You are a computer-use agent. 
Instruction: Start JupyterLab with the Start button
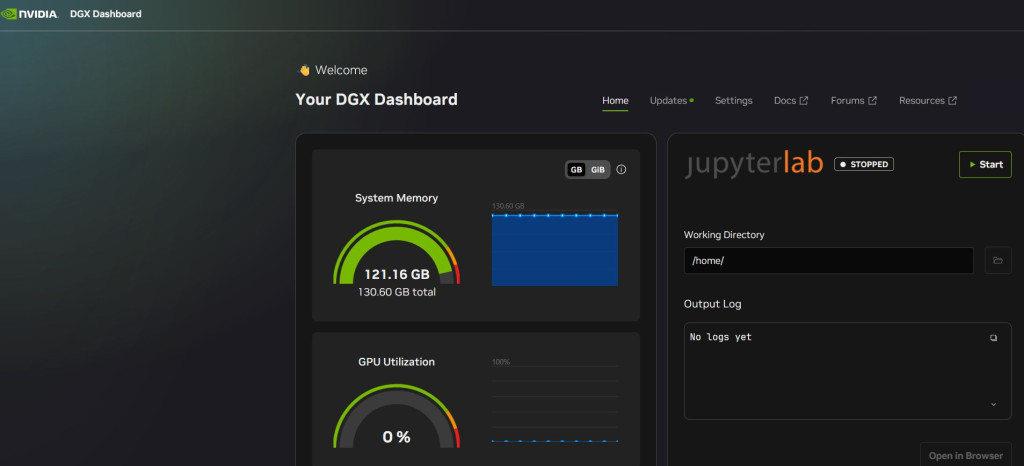click(x=985, y=164)
